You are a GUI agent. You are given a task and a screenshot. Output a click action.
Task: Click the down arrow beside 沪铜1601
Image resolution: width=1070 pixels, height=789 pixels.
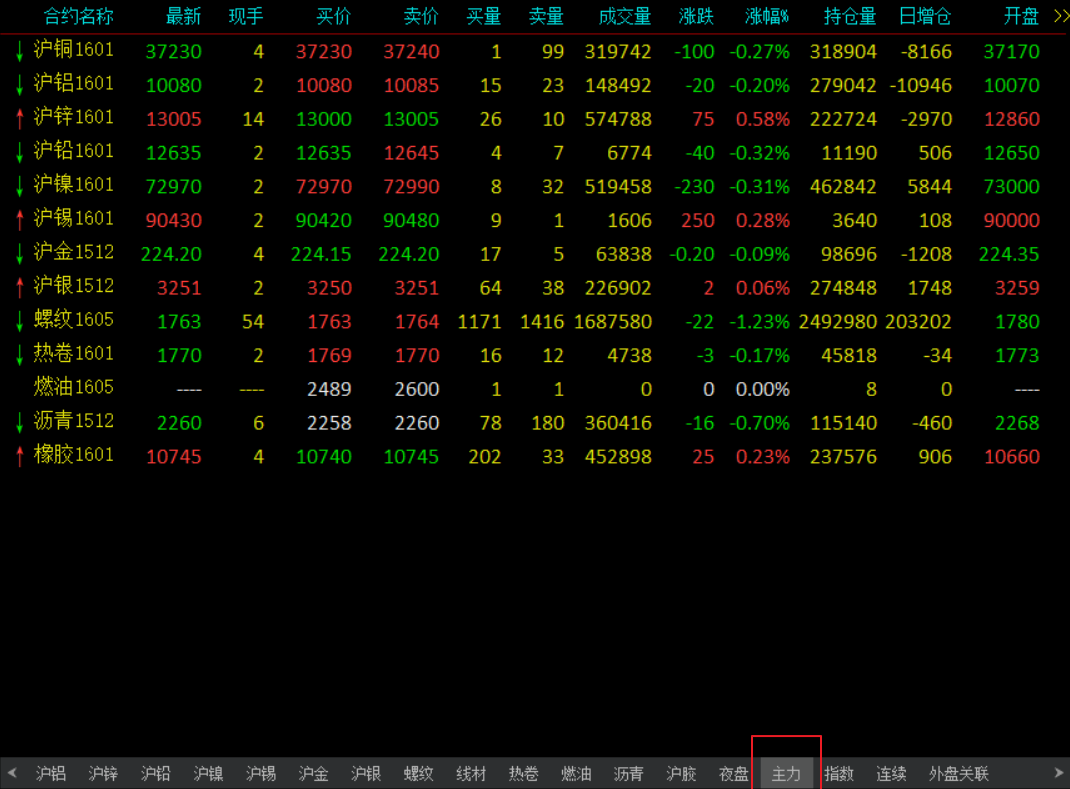pos(19,52)
